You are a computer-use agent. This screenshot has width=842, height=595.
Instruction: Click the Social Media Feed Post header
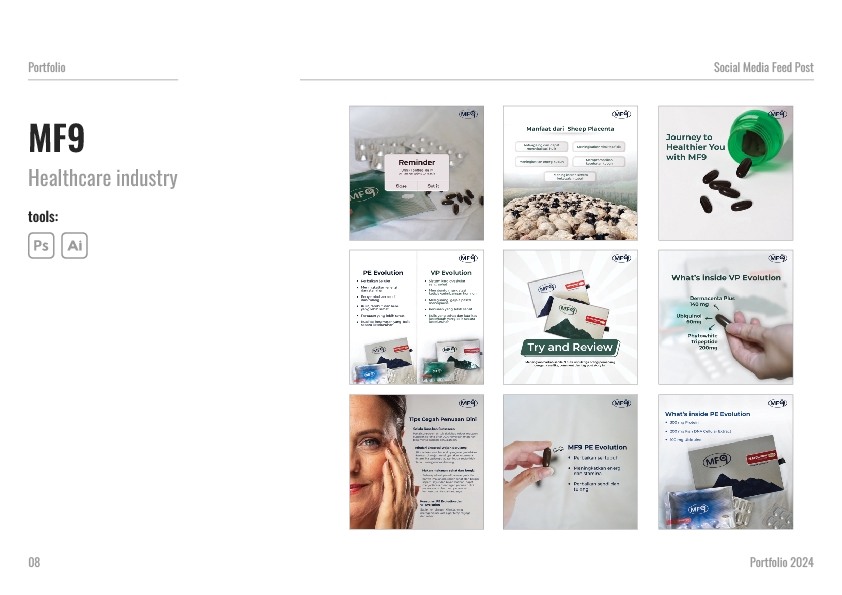coord(763,68)
